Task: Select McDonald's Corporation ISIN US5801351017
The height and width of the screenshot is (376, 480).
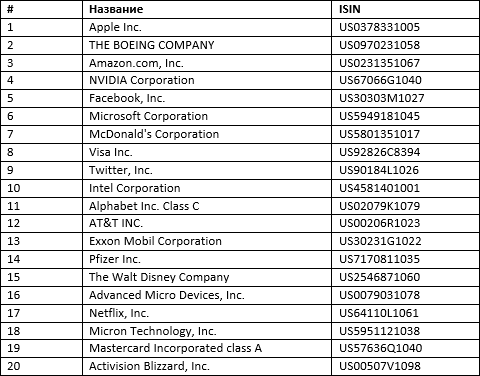Action: click(x=379, y=134)
